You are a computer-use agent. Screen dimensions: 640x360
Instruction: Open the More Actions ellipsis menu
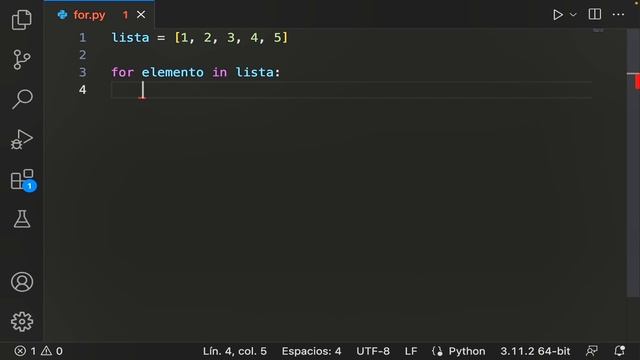(x=618, y=14)
